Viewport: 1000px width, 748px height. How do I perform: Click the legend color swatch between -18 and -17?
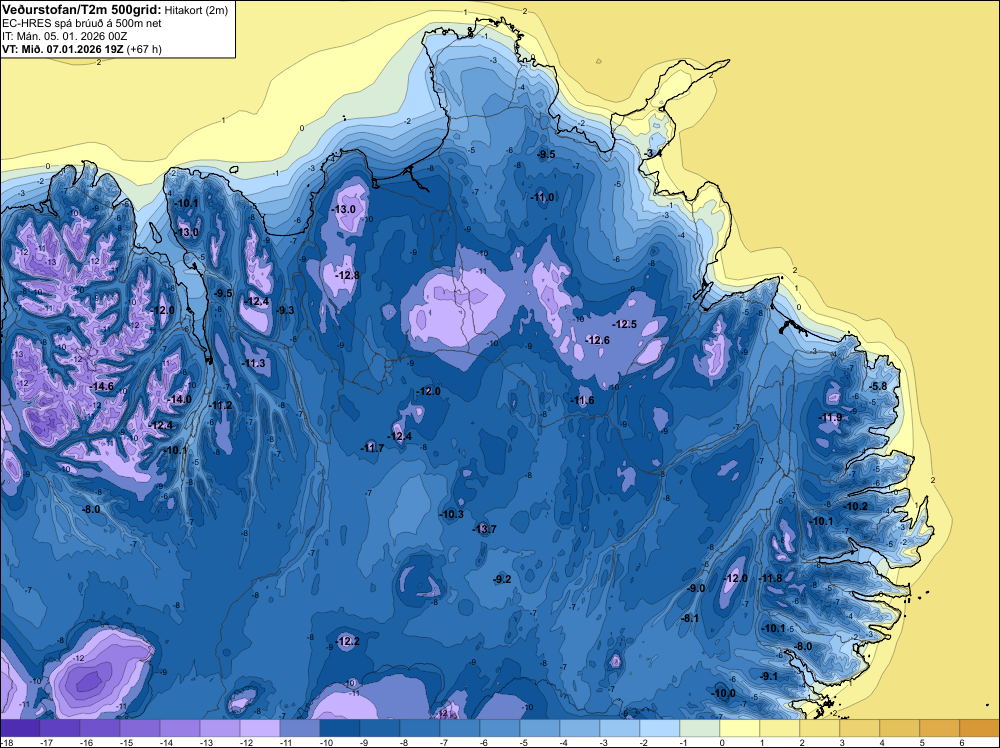(x=20, y=728)
